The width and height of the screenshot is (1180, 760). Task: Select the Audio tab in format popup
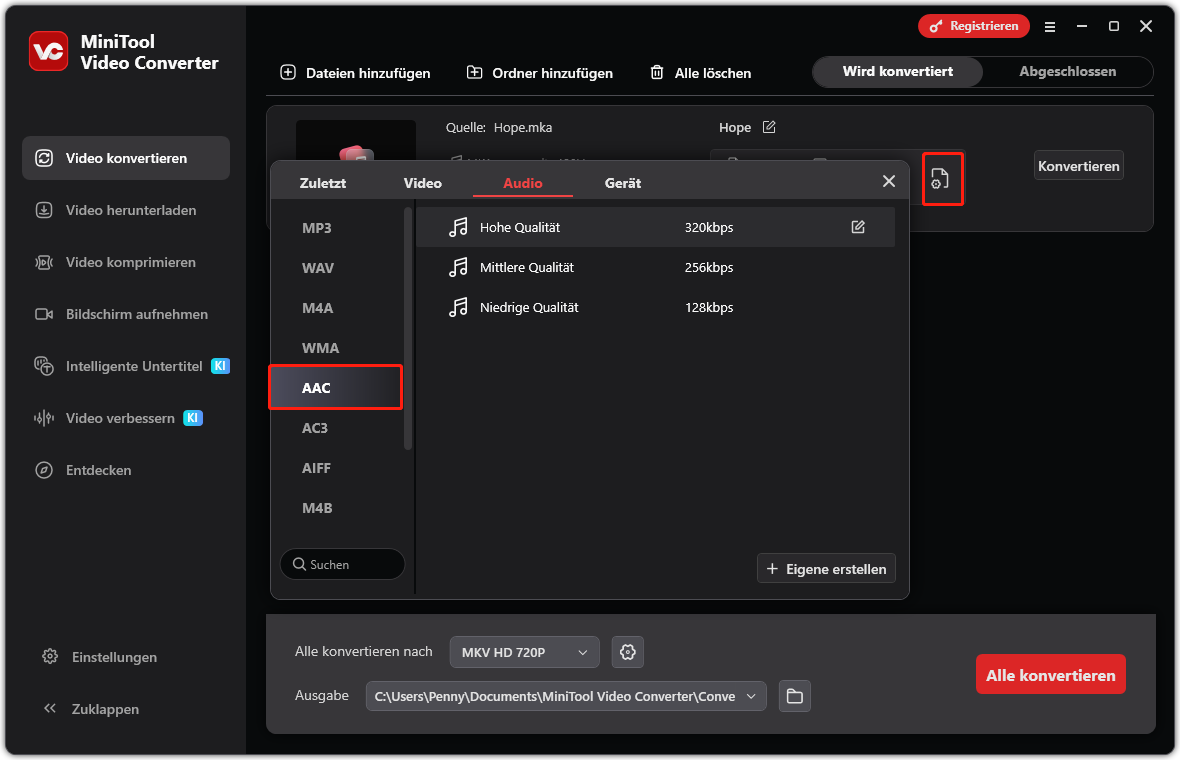click(522, 183)
